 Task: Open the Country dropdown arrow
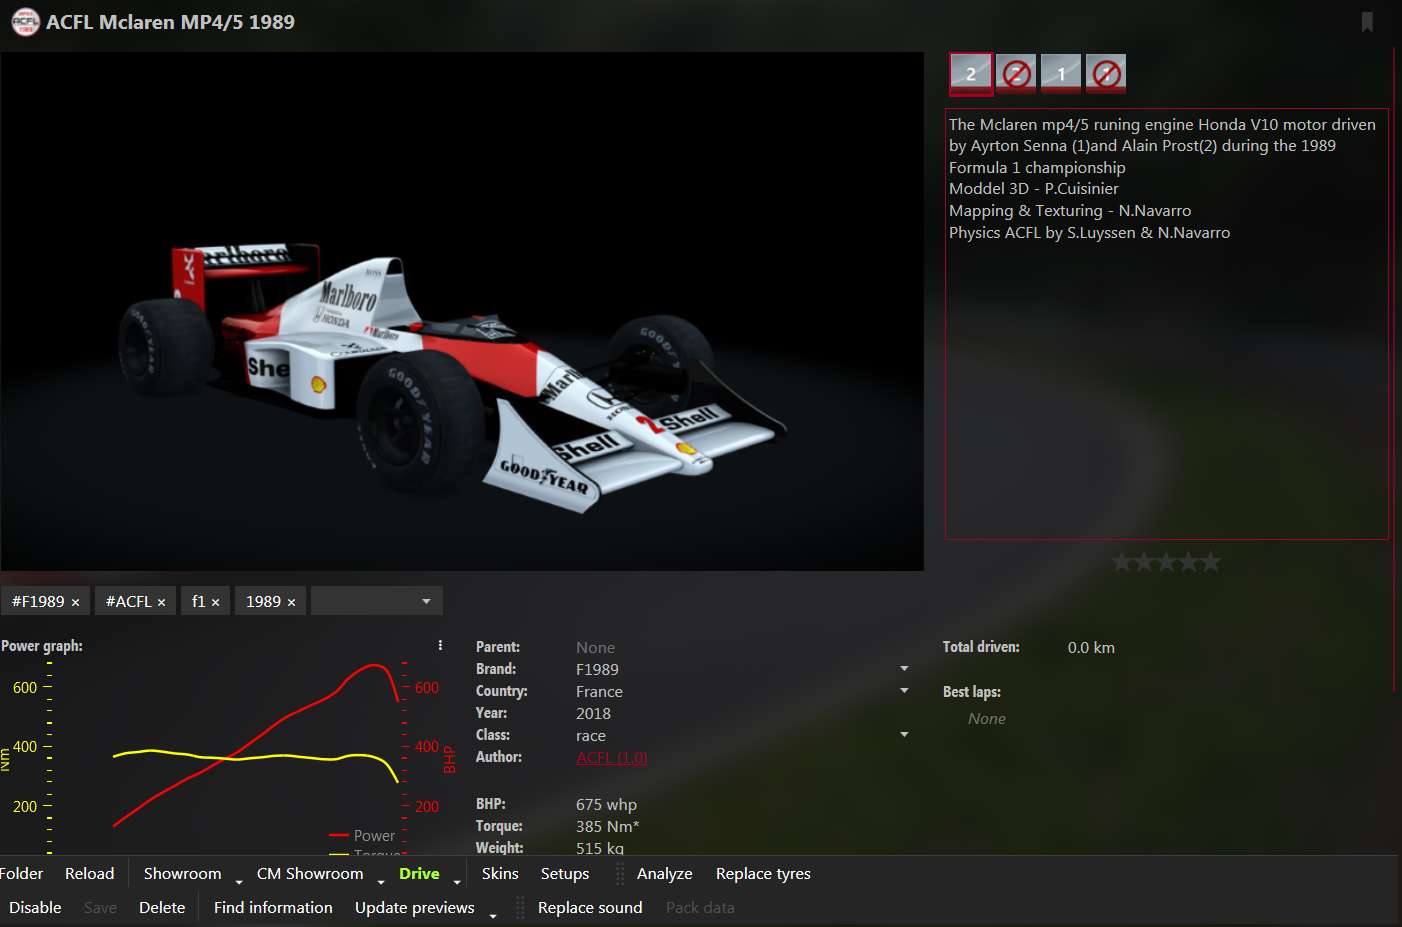pyautogui.click(x=904, y=691)
